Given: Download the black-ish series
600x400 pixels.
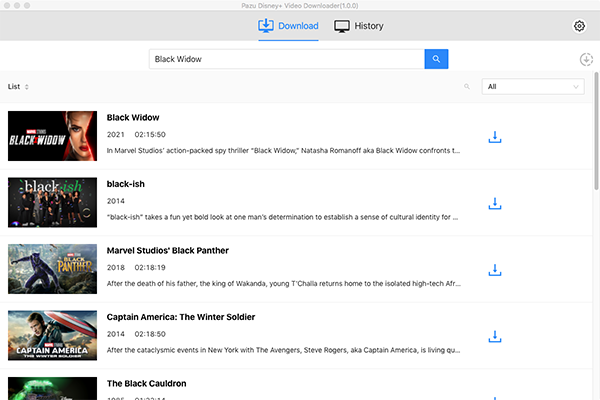Looking at the screenshot, I should click(x=495, y=203).
